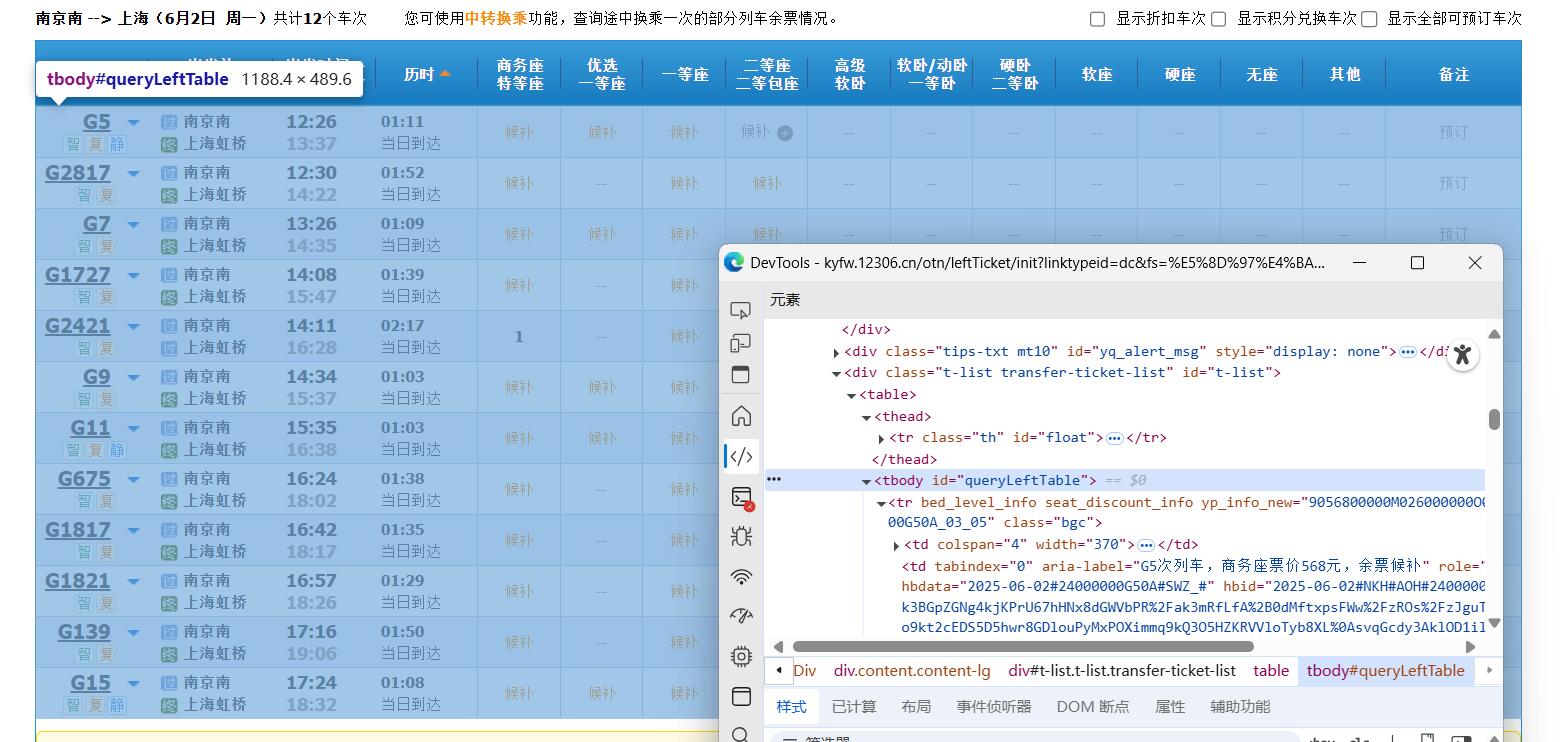1560x742 pixels.
Task: Open the Sources bug icon in DevTools
Action: [x=740, y=537]
